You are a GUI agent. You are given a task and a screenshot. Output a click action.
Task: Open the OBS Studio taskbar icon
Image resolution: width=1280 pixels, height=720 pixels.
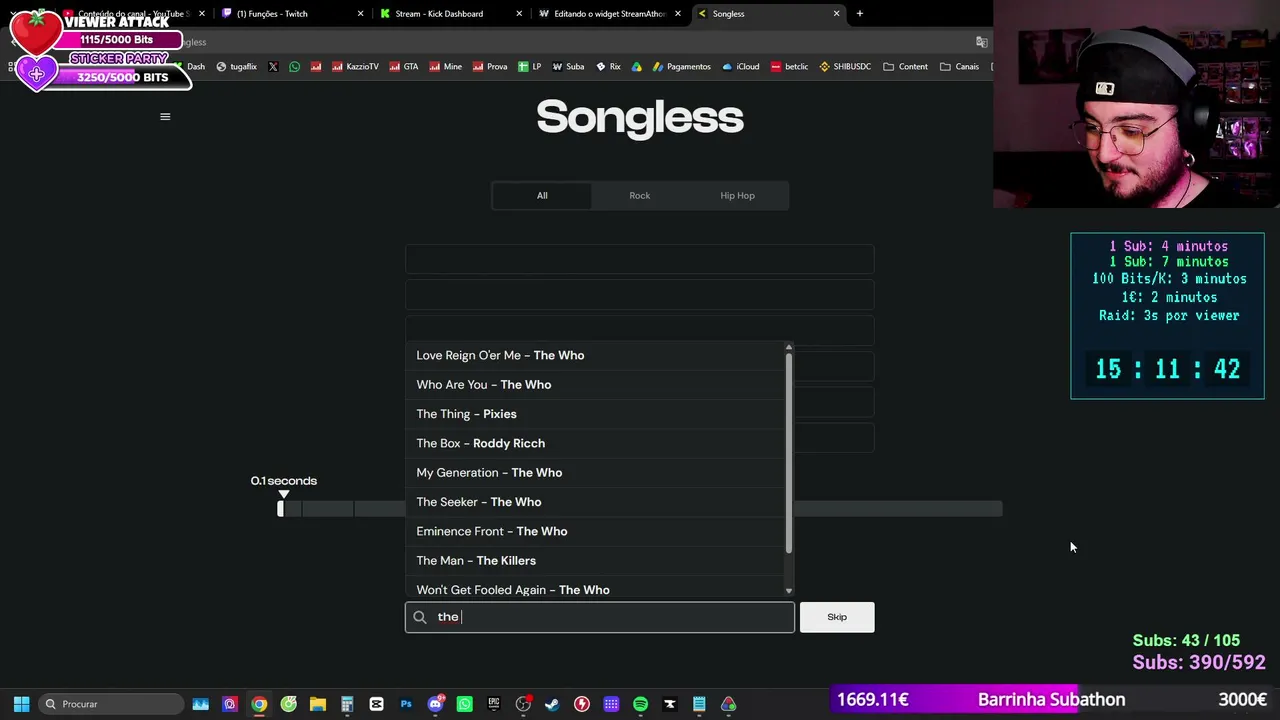(523, 704)
